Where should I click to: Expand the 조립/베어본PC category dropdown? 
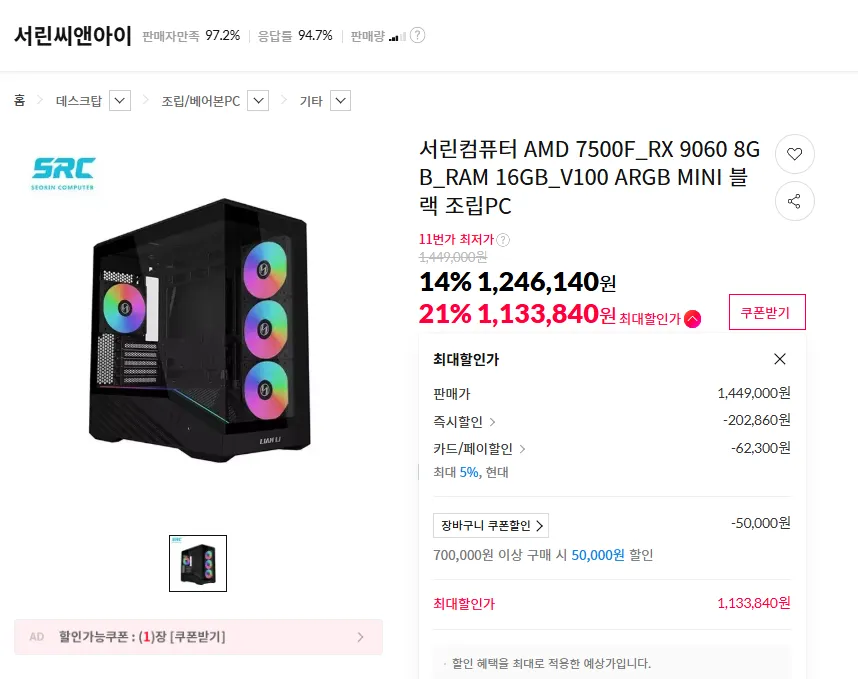[x=258, y=101]
